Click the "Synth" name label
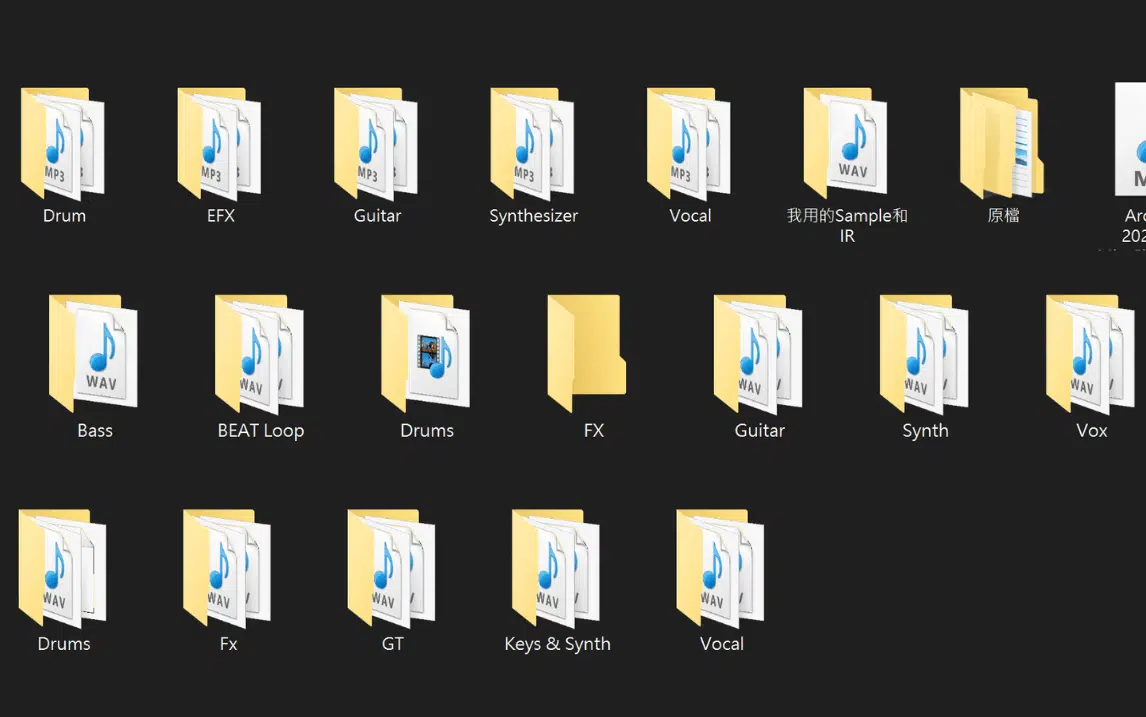The height and width of the screenshot is (717, 1146). point(925,430)
